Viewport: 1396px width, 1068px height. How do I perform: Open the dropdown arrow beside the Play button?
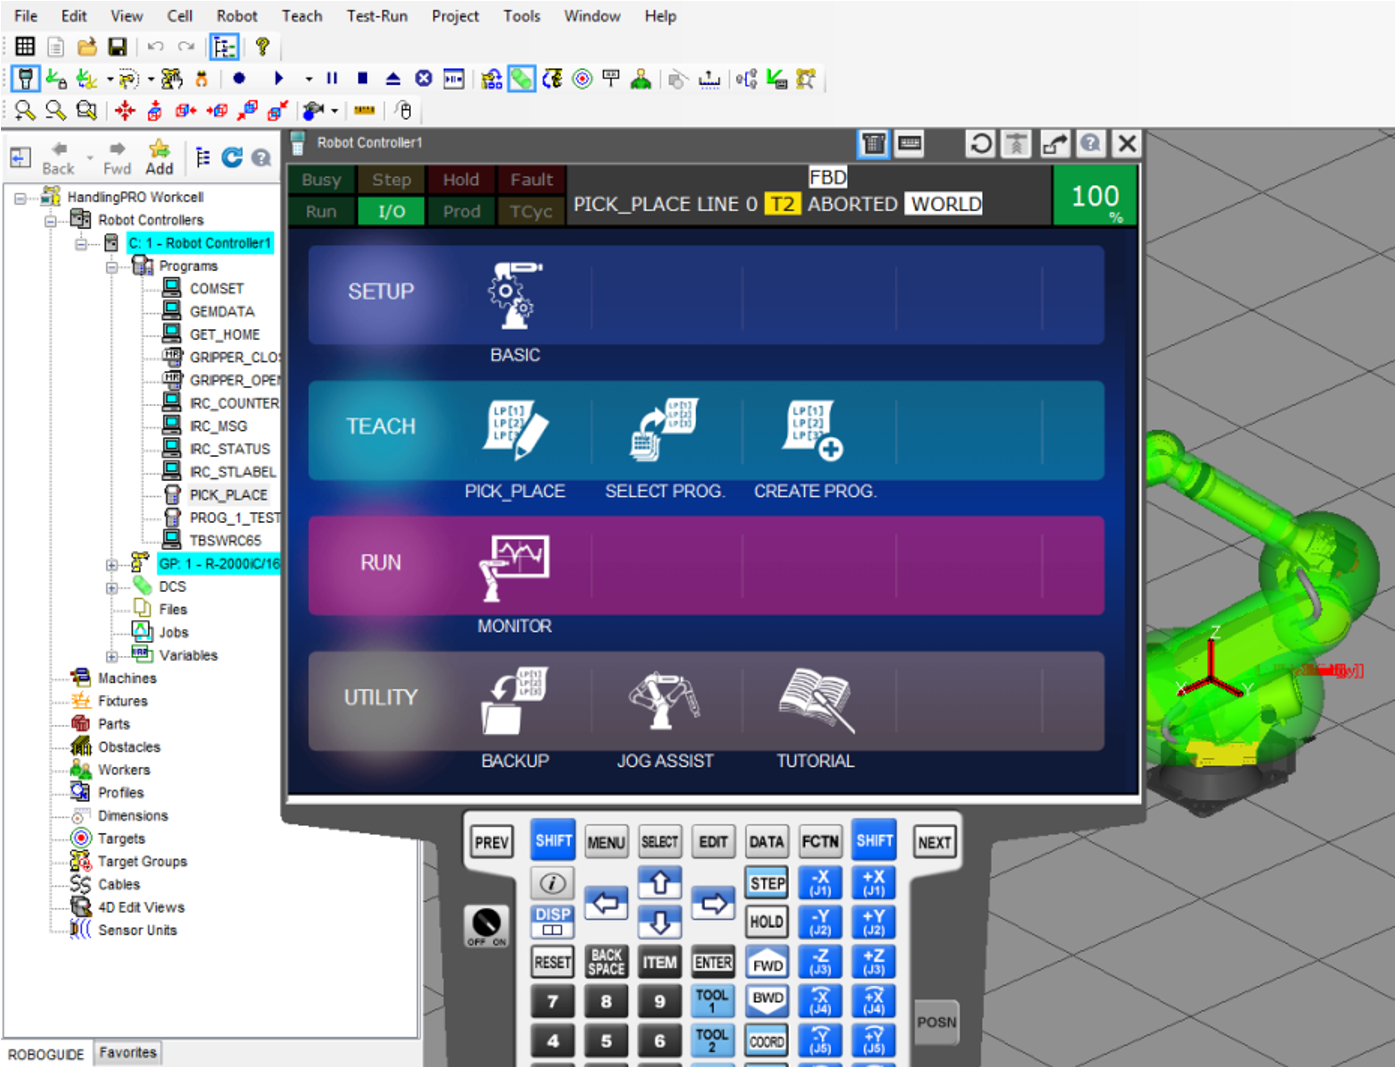tap(309, 78)
